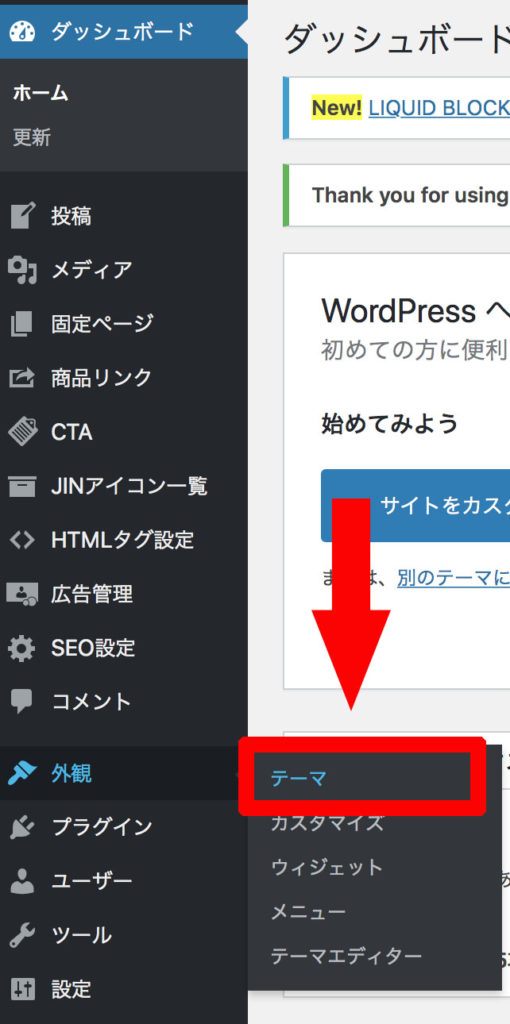Click the メディア media icon

(22, 270)
